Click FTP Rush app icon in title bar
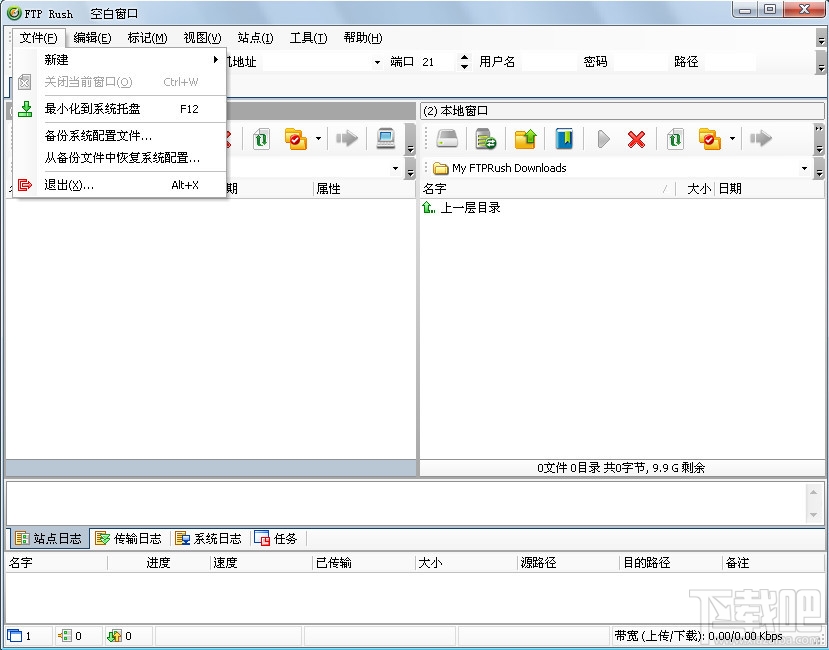This screenshot has height=650, width=829. point(14,13)
